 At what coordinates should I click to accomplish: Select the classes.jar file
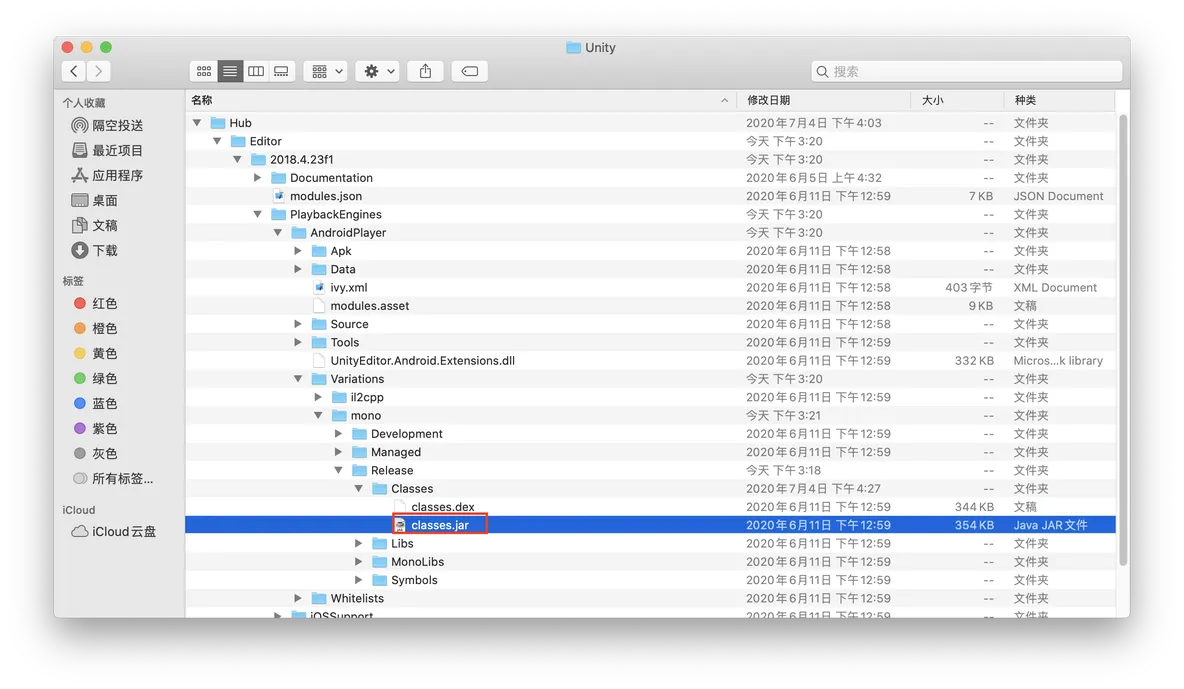(x=650, y=525)
